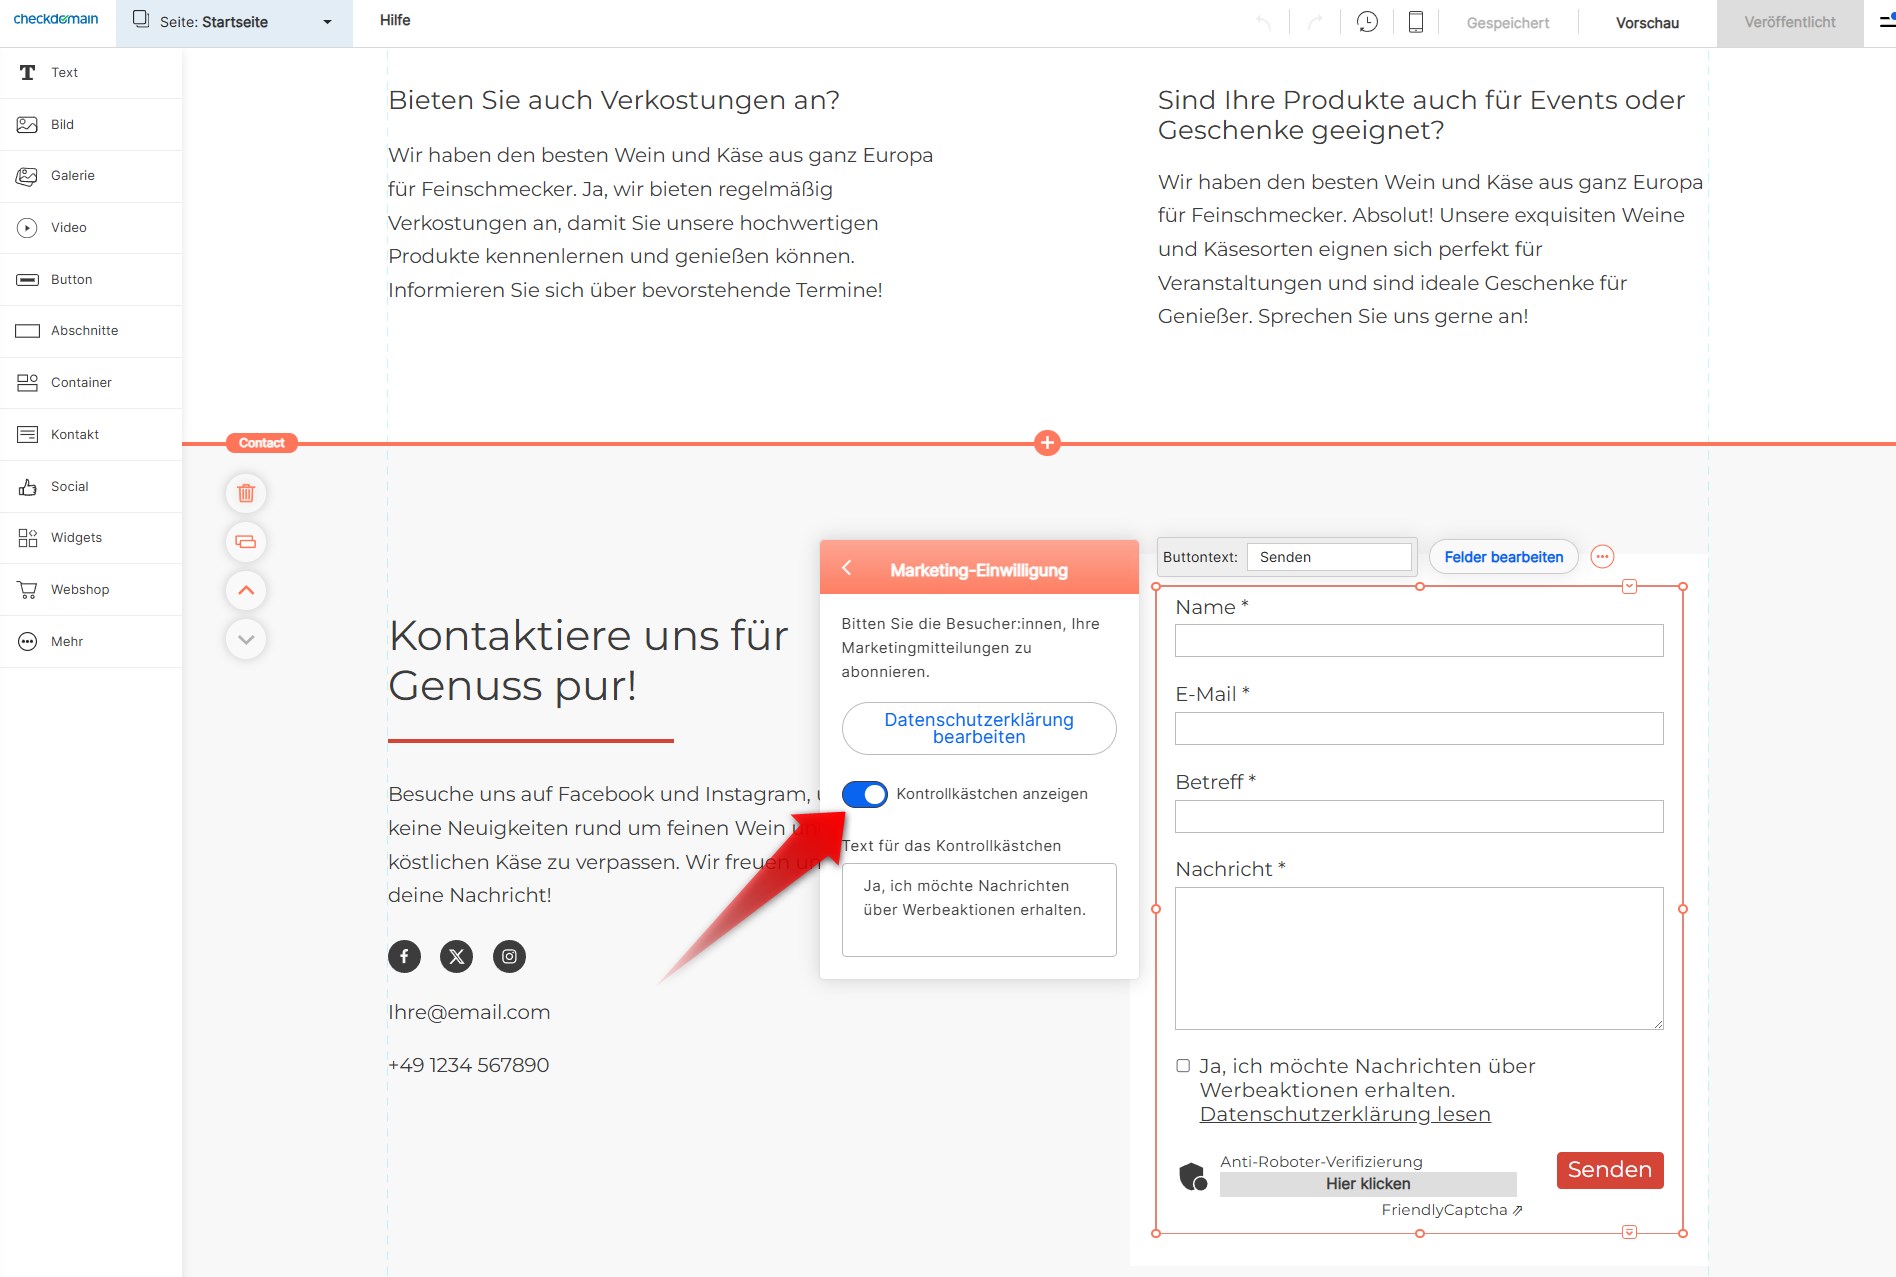Move Contact section up with arrow
Image resolution: width=1896 pixels, height=1277 pixels.
tap(246, 590)
